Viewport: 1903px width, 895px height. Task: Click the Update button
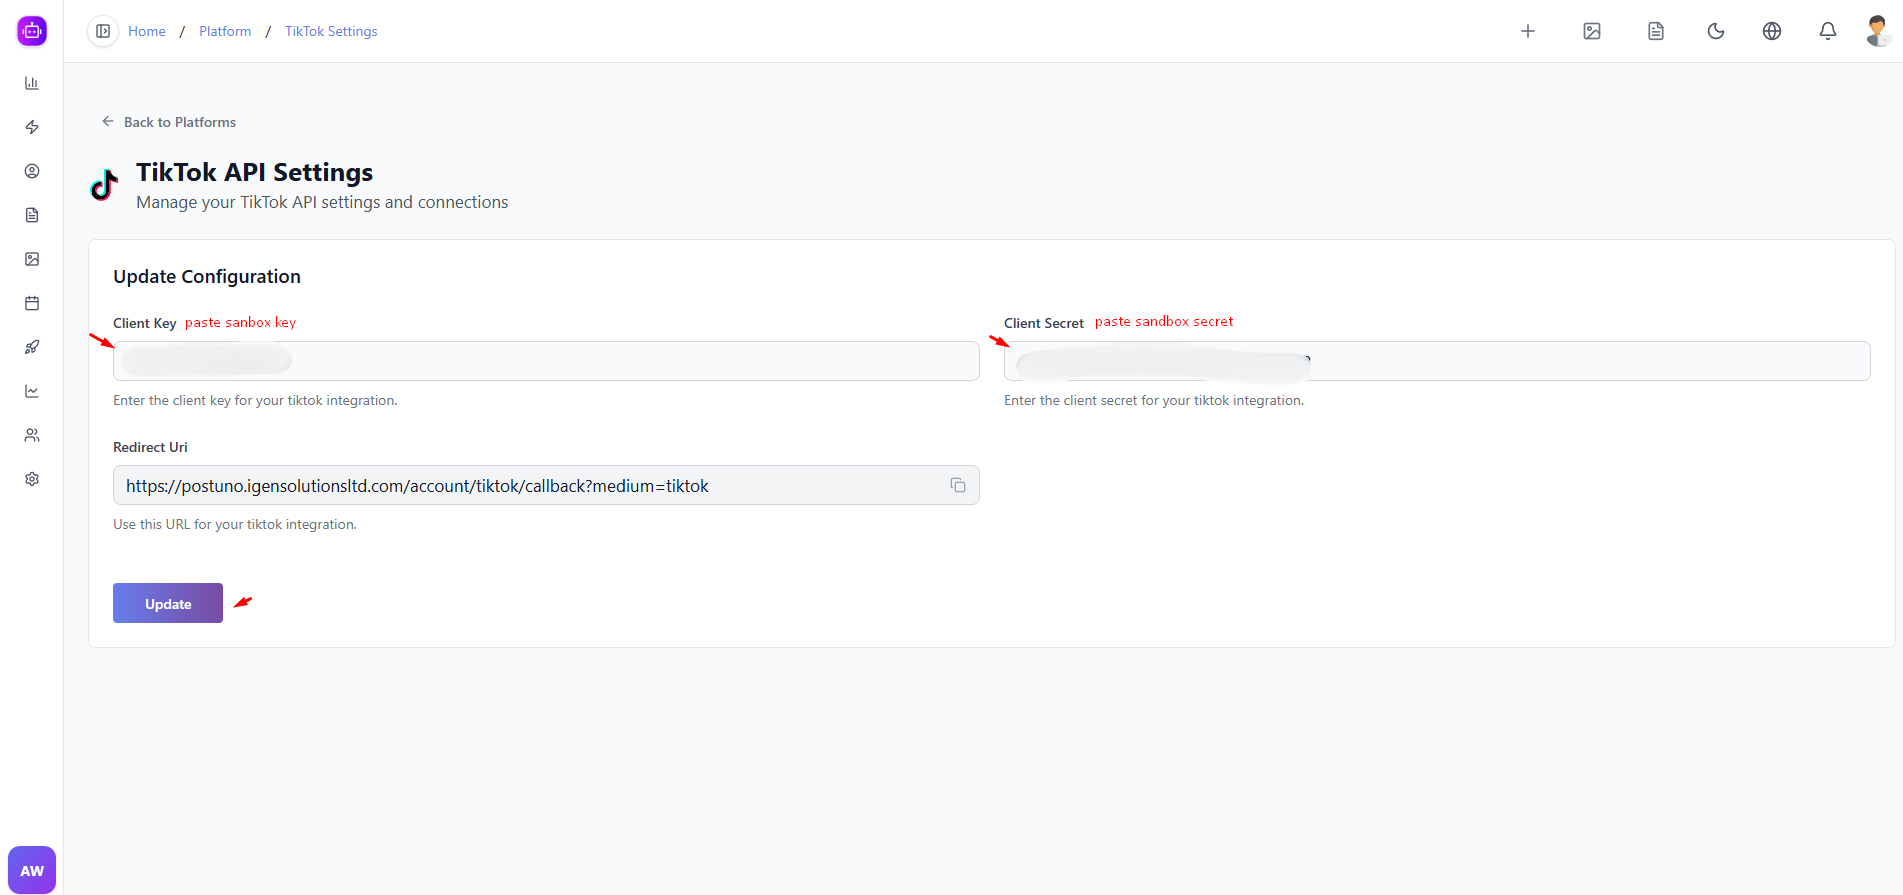click(x=168, y=603)
